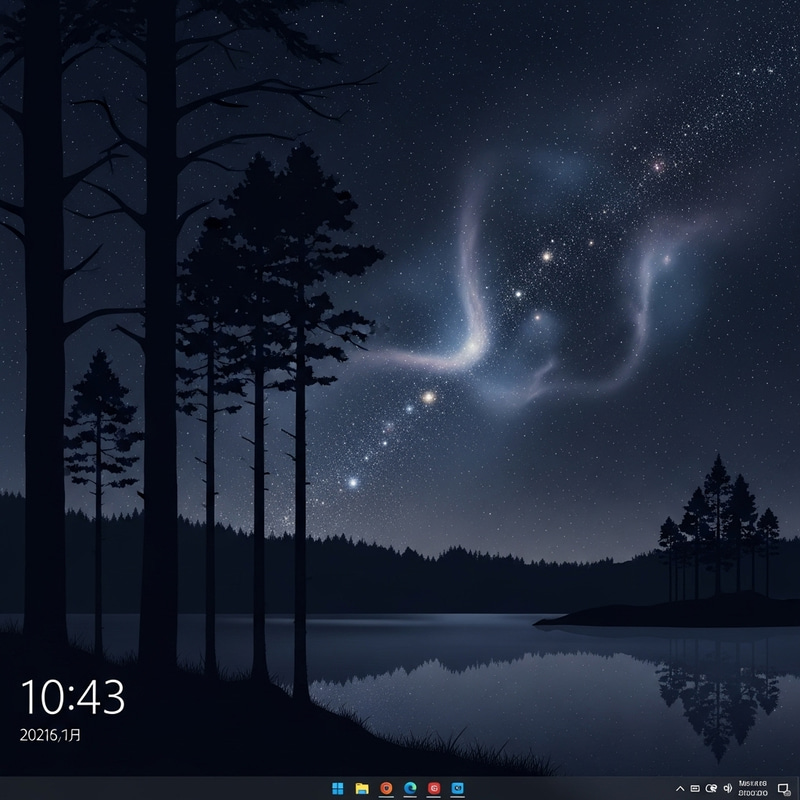800x800 pixels.
Task: Open notification center from the tray
Action: pos(782,789)
